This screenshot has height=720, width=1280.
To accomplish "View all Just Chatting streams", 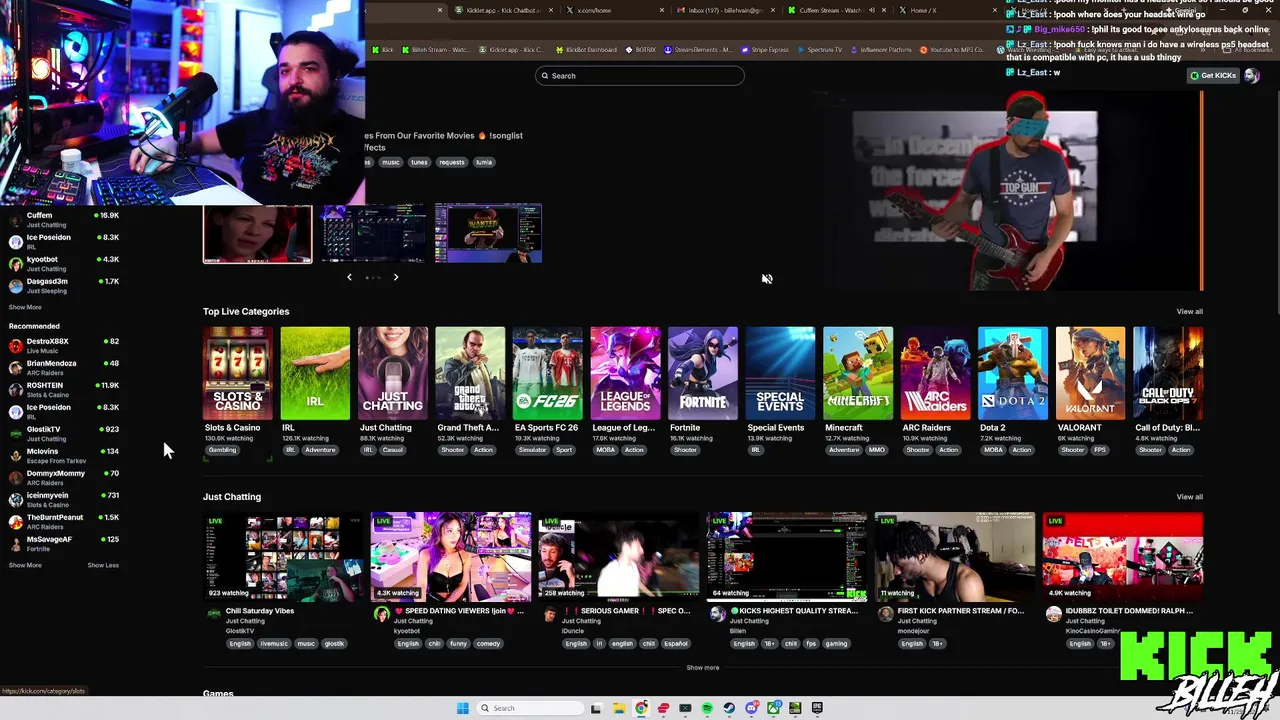I will (x=1189, y=497).
